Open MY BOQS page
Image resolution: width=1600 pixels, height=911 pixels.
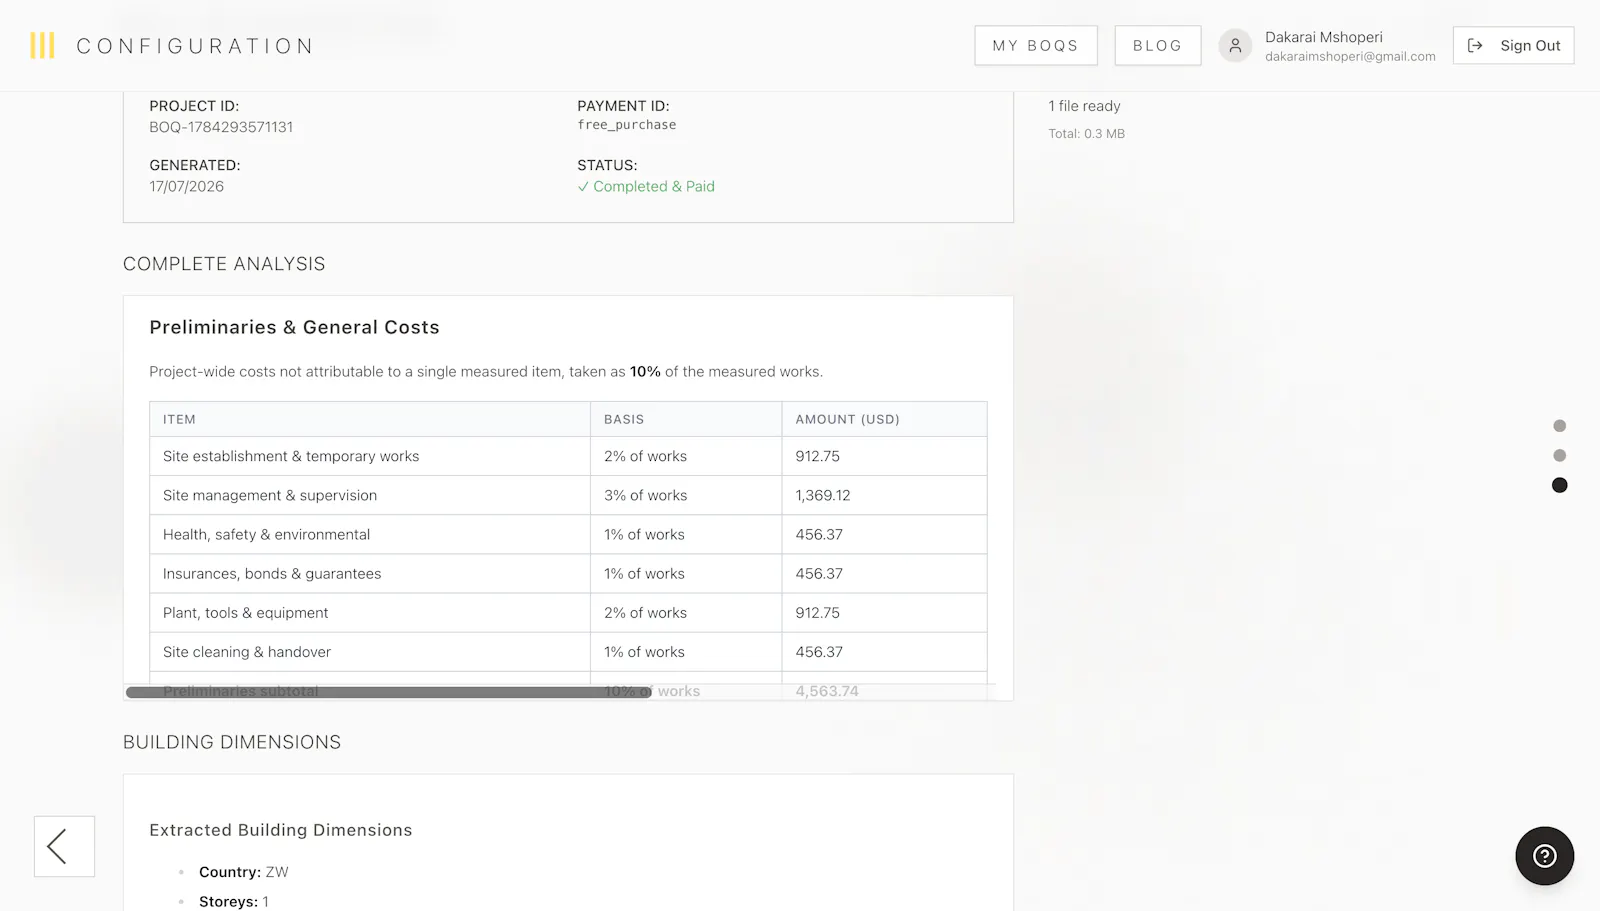pyautogui.click(x=1036, y=45)
